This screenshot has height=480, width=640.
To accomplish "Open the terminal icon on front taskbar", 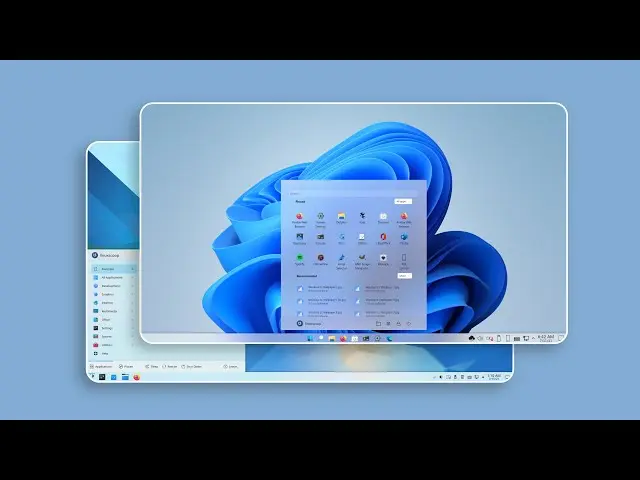I will pos(366,338).
